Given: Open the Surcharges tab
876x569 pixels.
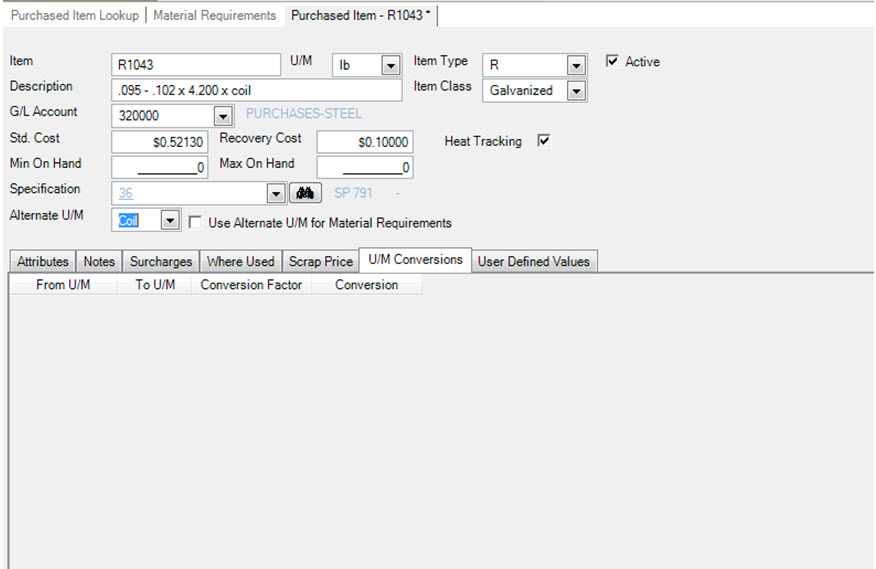Looking at the screenshot, I should pos(161,262).
